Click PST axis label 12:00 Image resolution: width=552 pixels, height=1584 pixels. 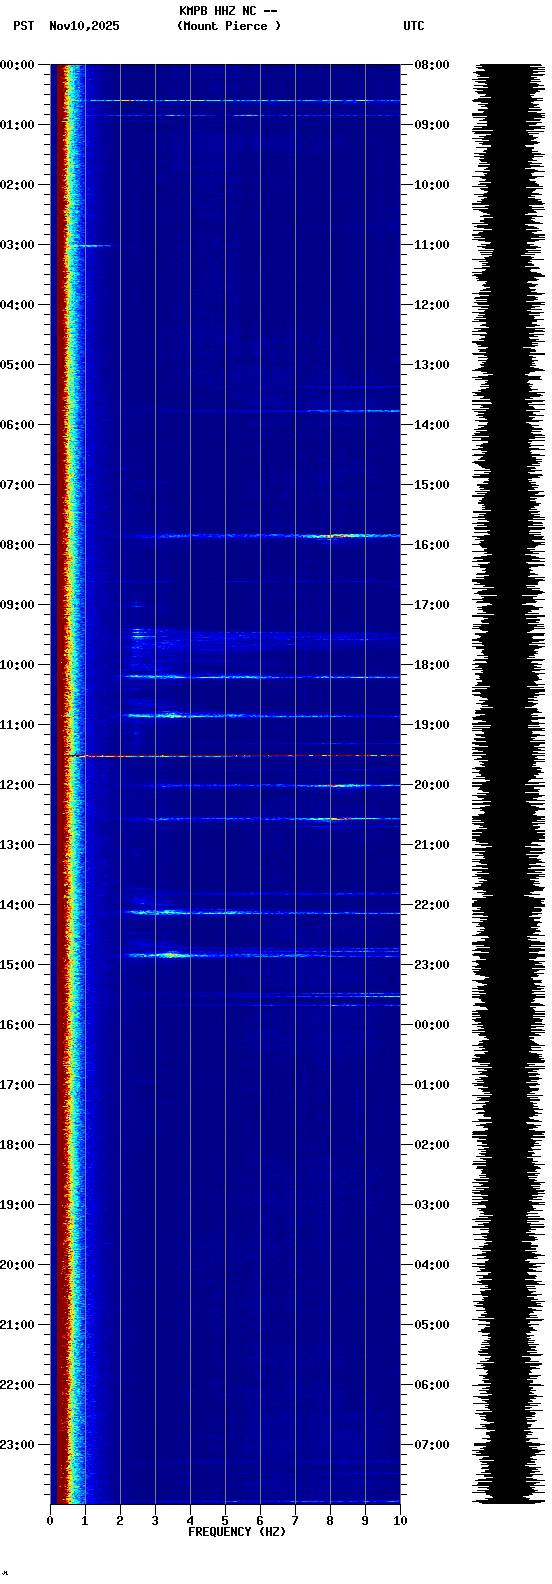pyautogui.click(x=18, y=785)
